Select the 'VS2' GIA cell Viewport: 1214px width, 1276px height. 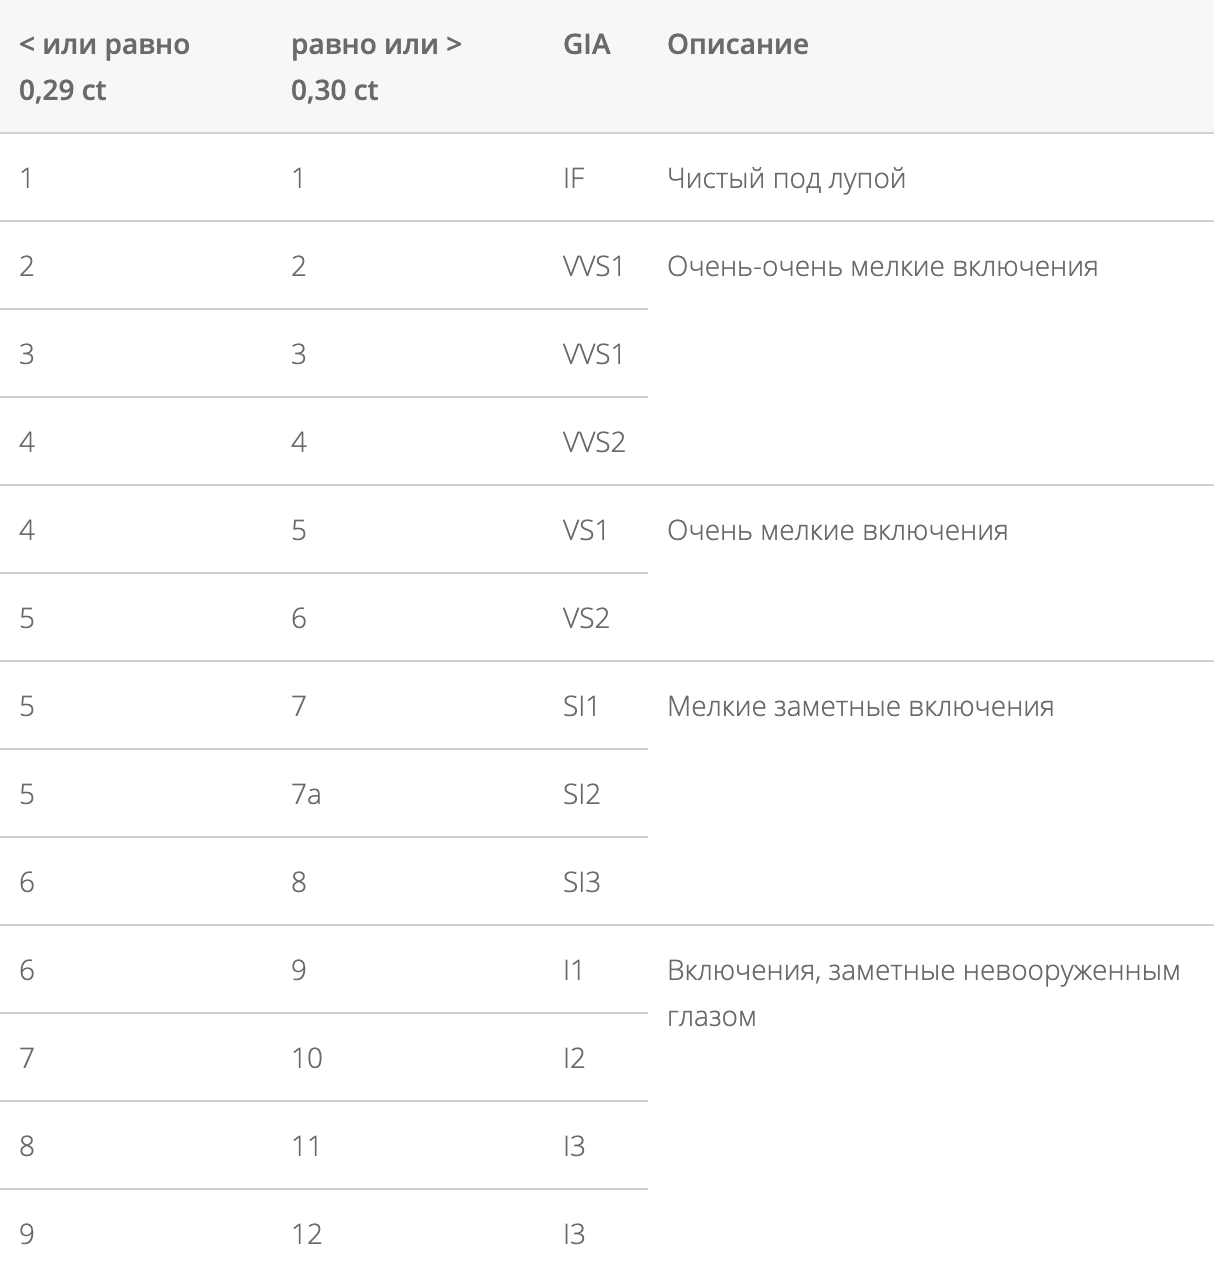(x=586, y=618)
